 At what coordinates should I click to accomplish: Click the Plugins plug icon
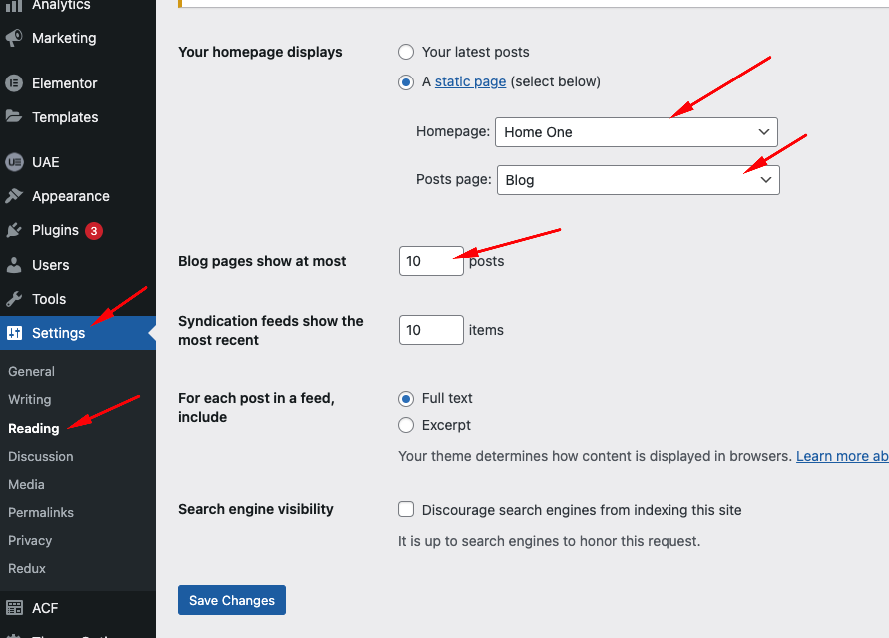click(x=14, y=230)
